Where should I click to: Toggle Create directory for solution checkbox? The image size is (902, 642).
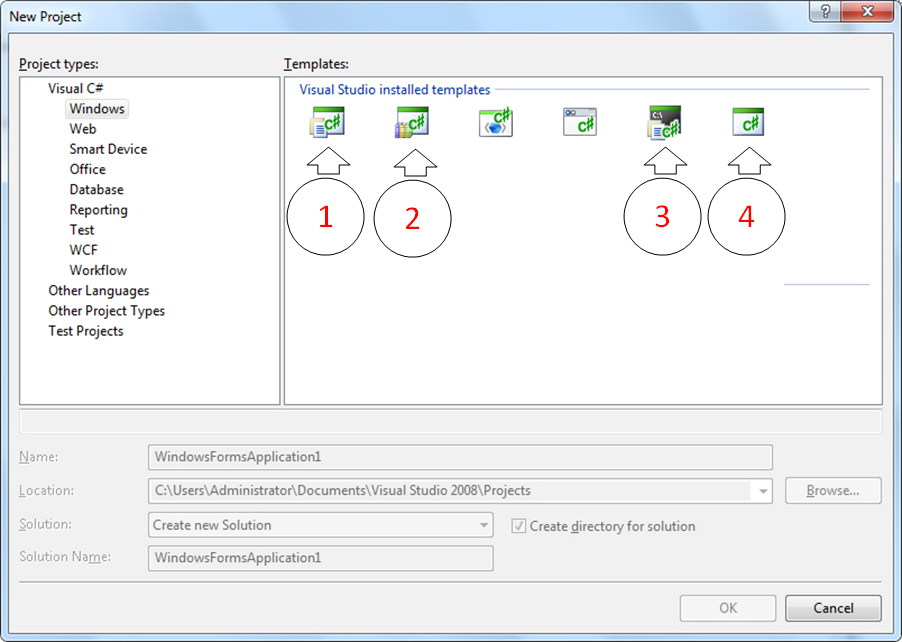(518, 526)
